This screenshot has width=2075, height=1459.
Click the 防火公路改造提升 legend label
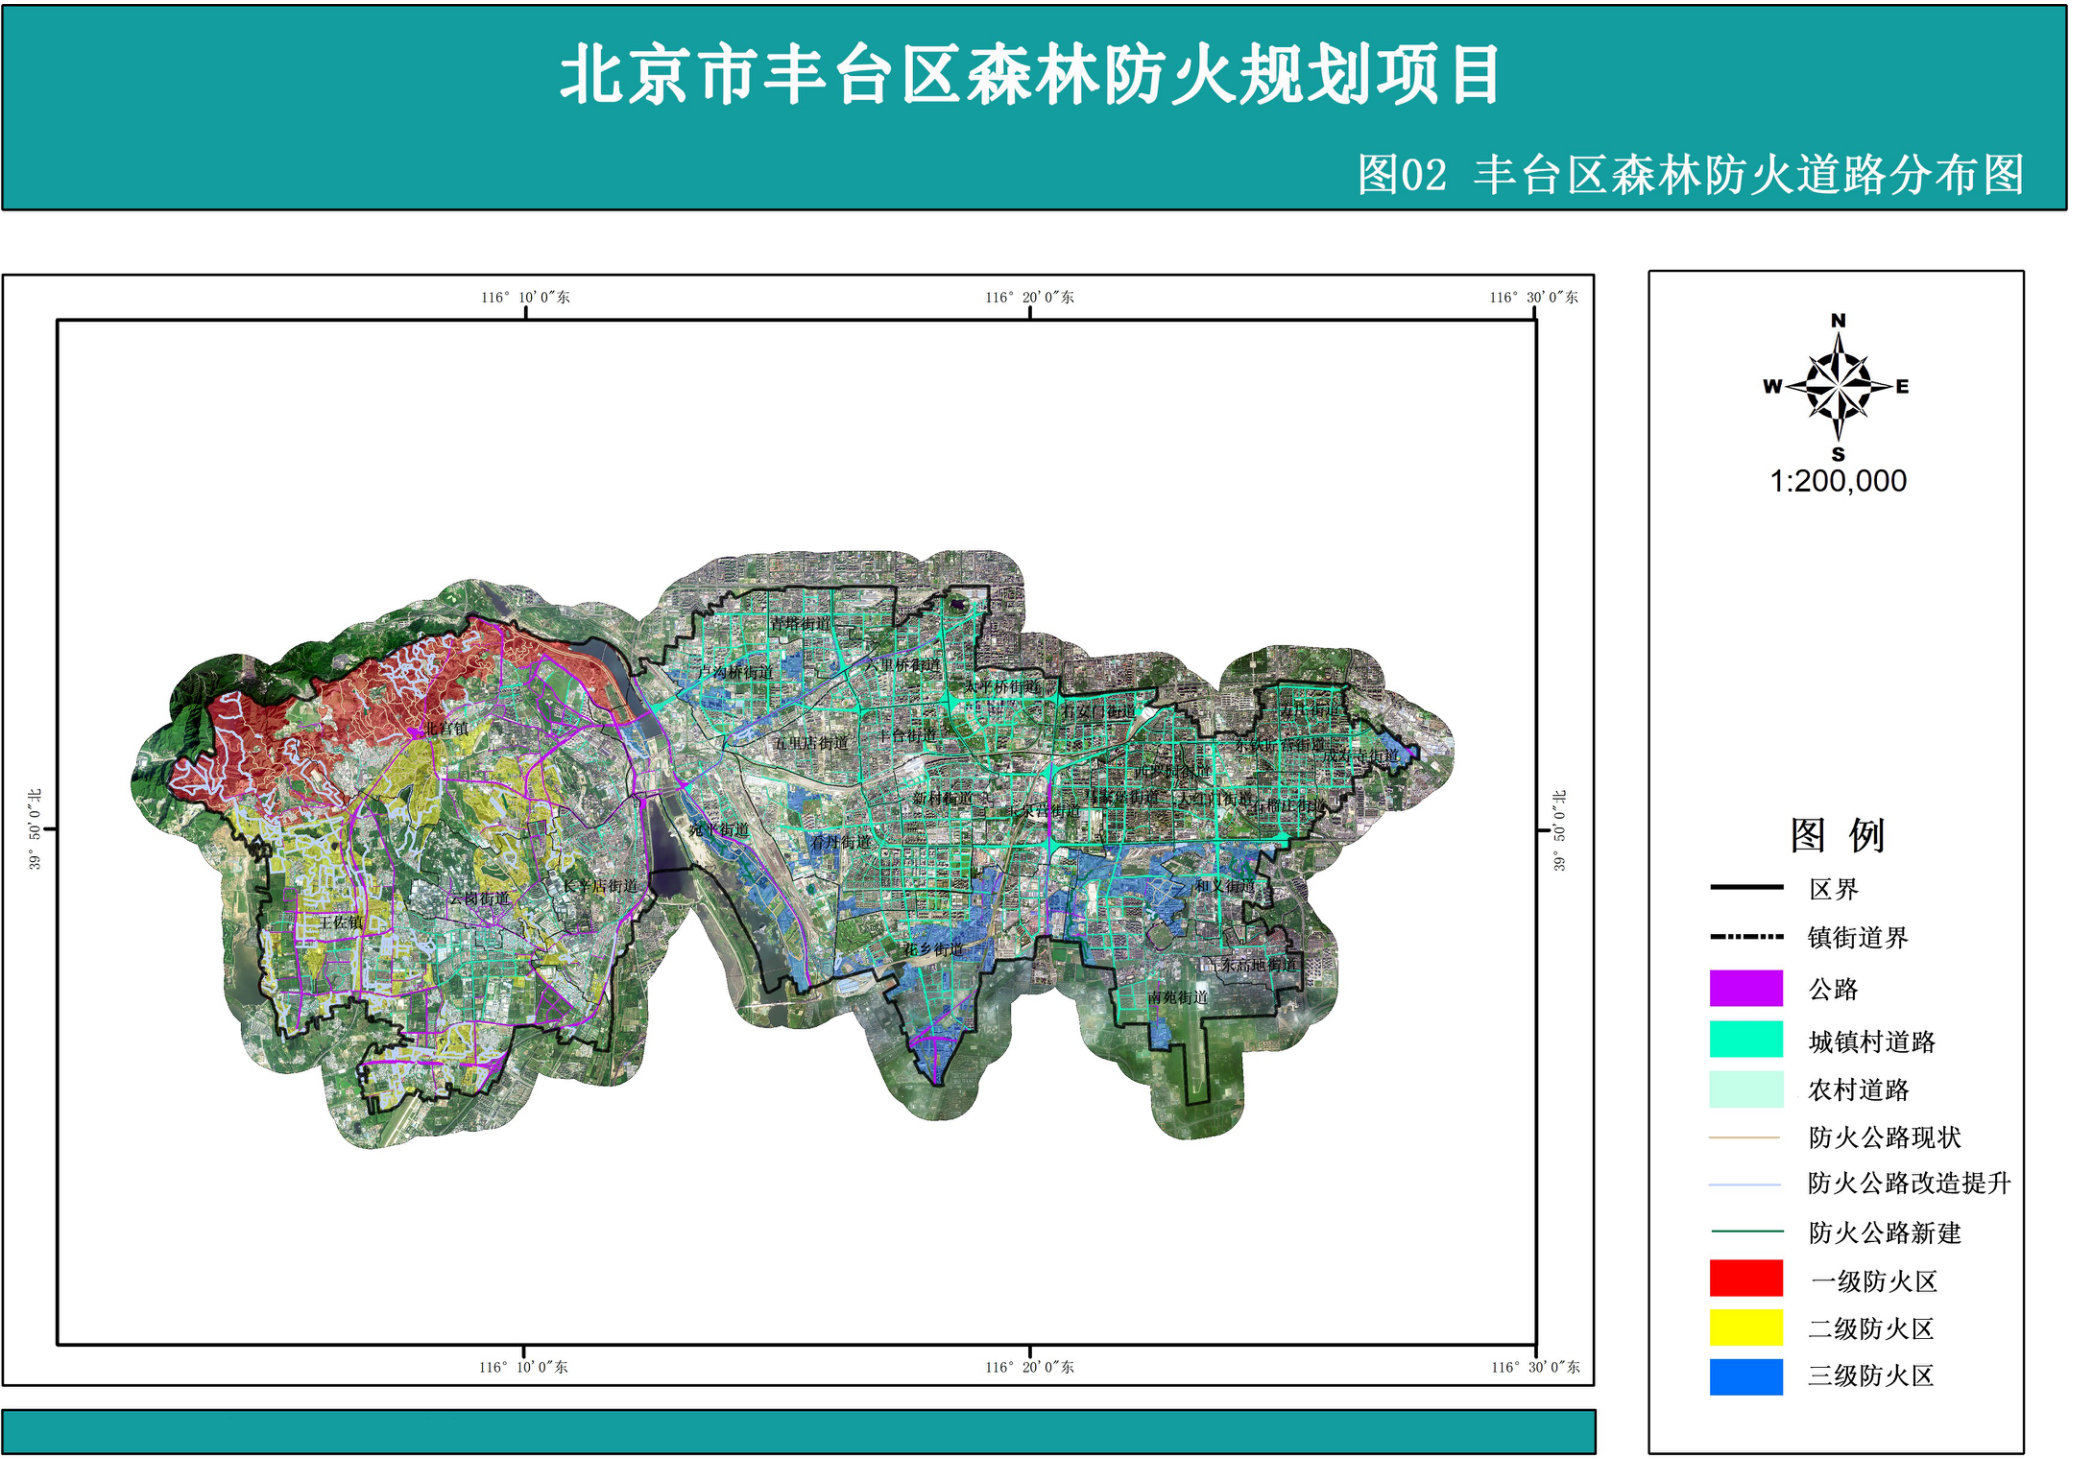coord(1908,1183)
